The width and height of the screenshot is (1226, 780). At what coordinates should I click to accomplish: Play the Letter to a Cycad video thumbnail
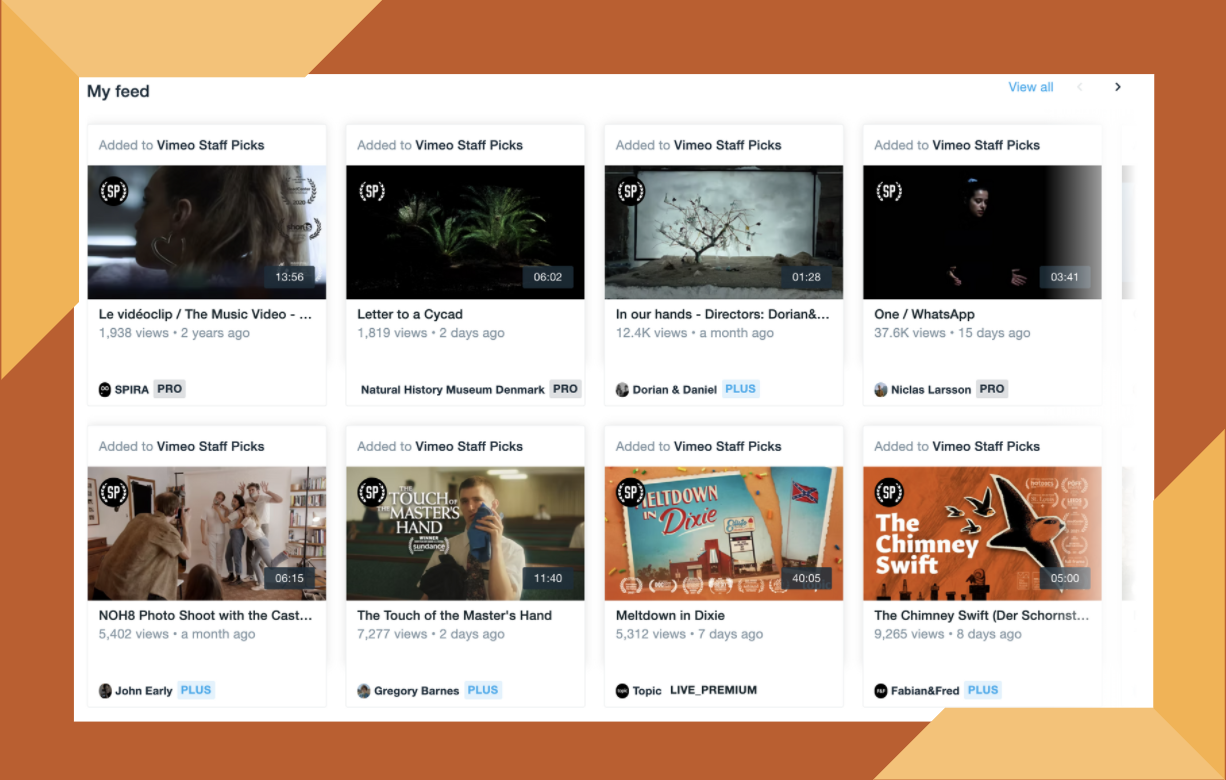click(x=465, y=232)
